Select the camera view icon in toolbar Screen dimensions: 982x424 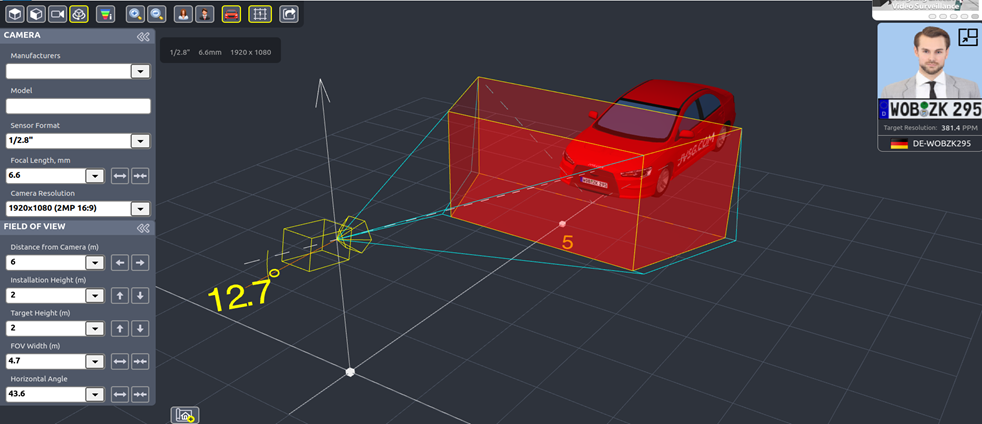pos(57,14)
